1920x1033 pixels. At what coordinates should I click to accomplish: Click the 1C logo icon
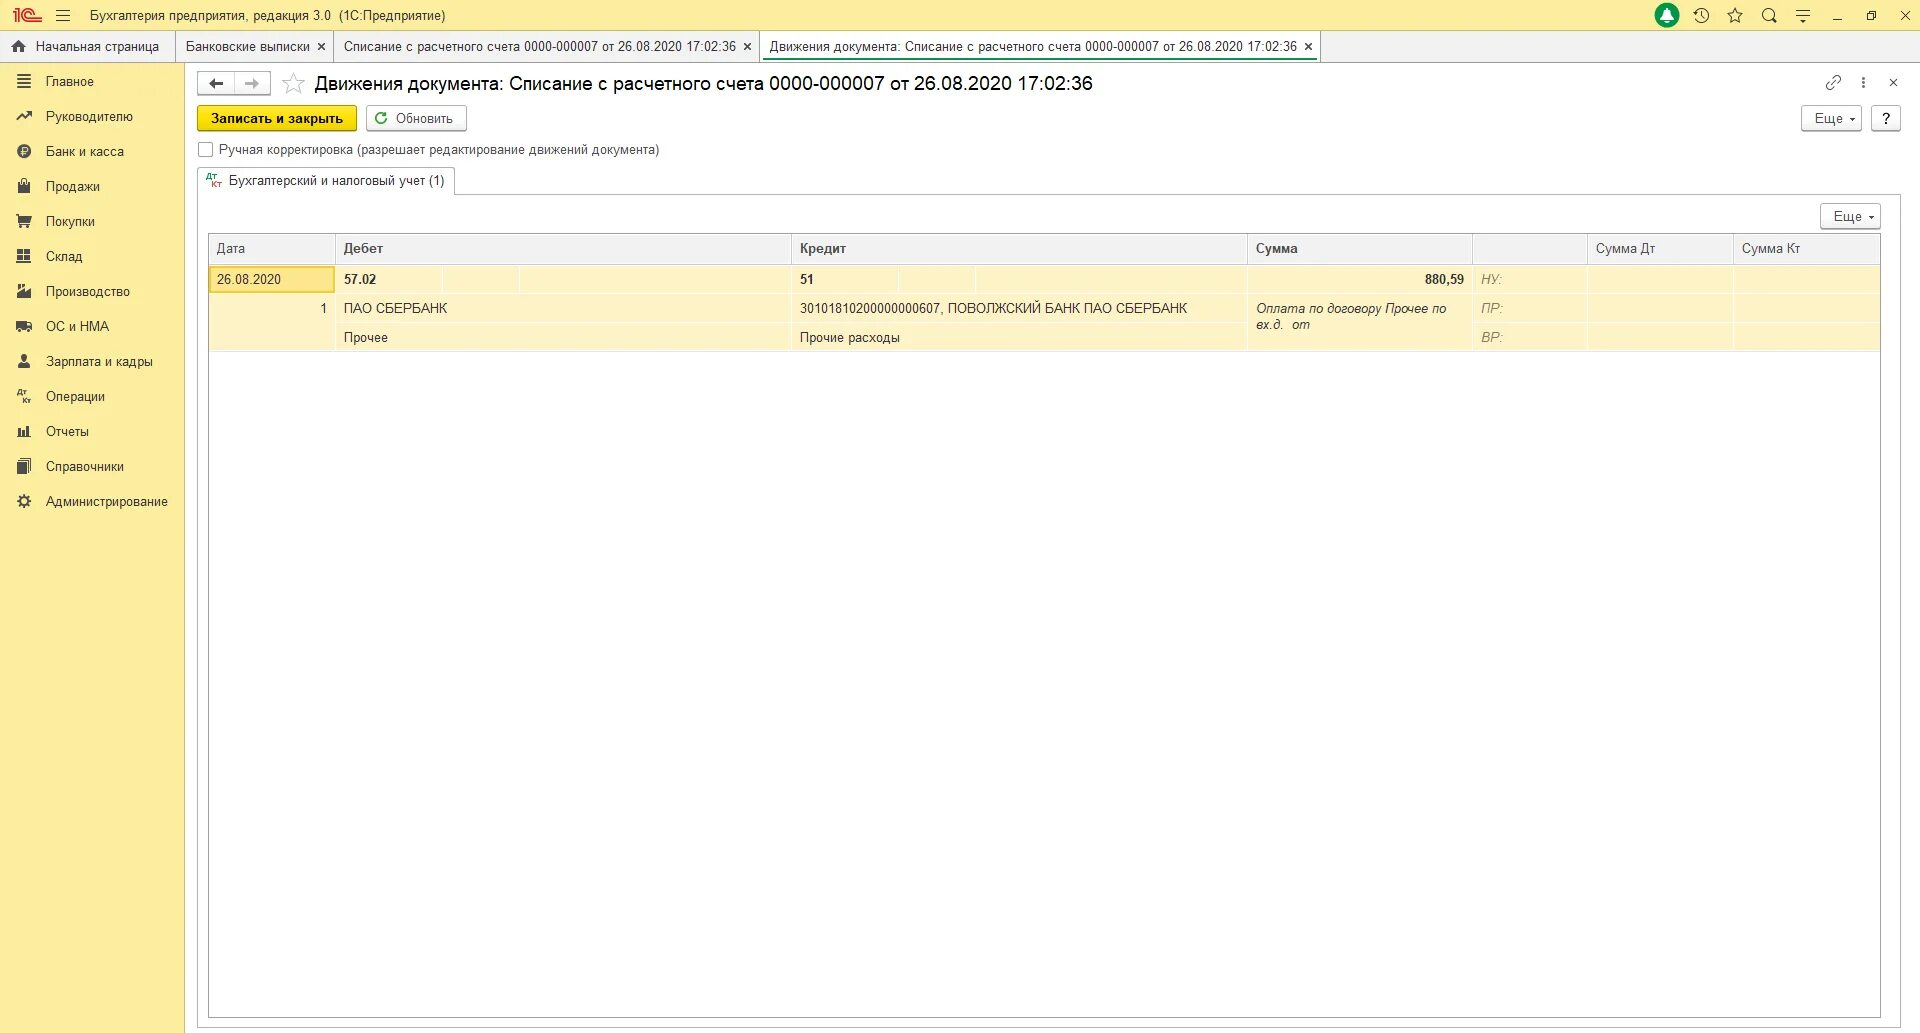(x=27, y=16)
